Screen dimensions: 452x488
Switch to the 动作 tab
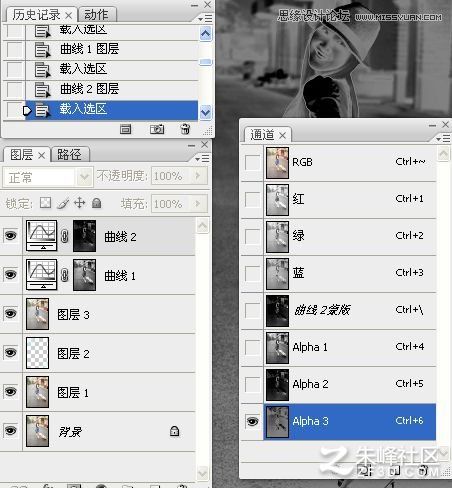[96, 15]
